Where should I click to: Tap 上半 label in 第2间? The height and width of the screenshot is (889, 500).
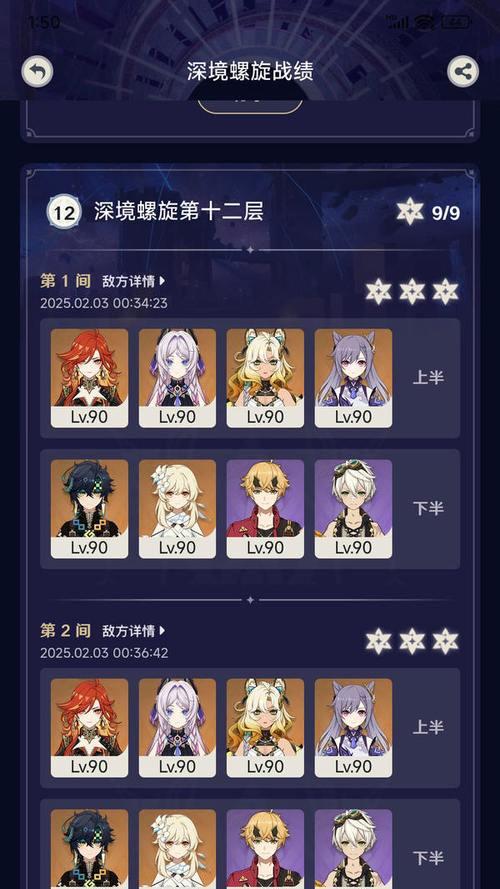pyautogui.click(x=427, y=727)
